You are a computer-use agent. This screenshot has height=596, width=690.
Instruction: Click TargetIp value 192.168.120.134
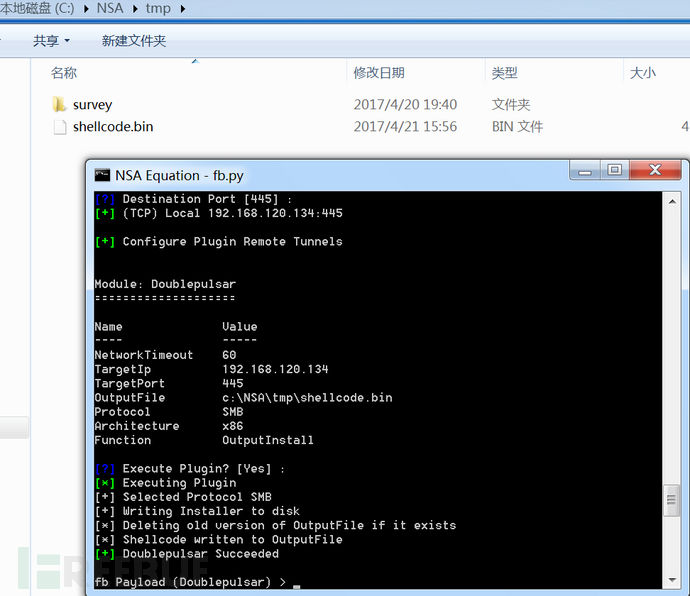(x=275, y=369)
